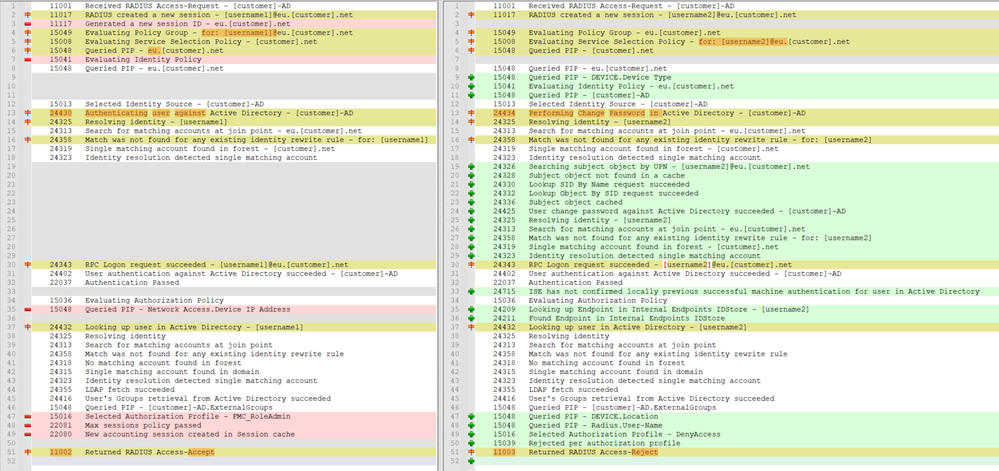Select line 'Generated a new session ID' in left pane
Image resolution: width=999 pixels, height=471 pixels.
tap(233, 23)
